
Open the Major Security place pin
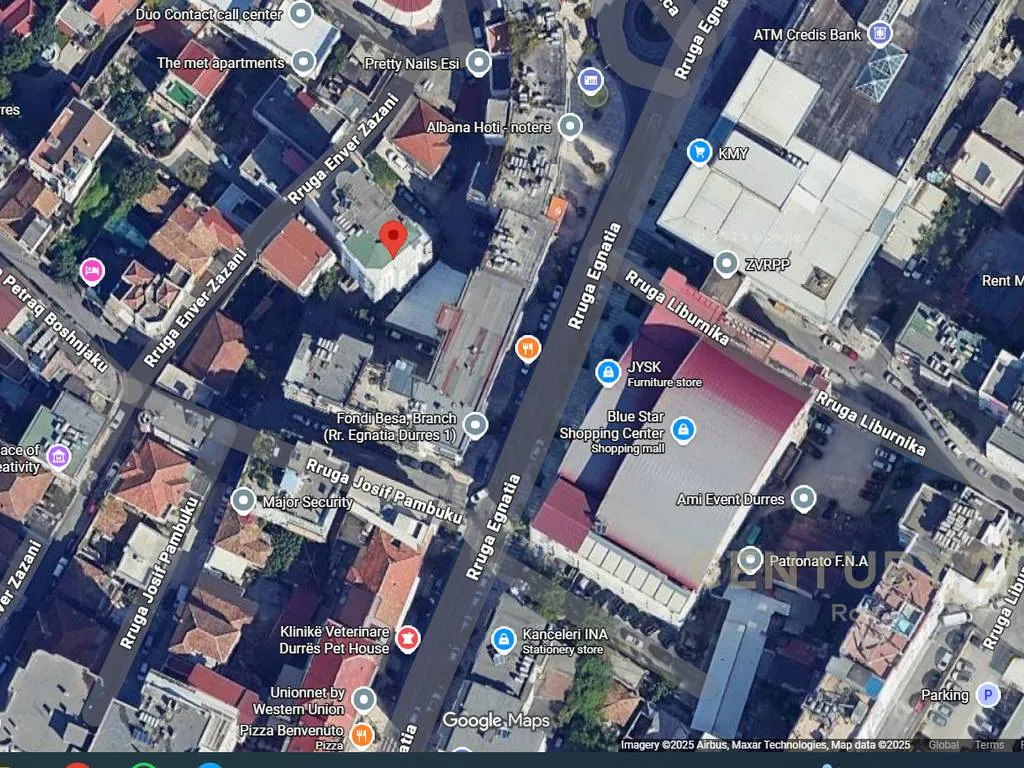tap(243, 501)
